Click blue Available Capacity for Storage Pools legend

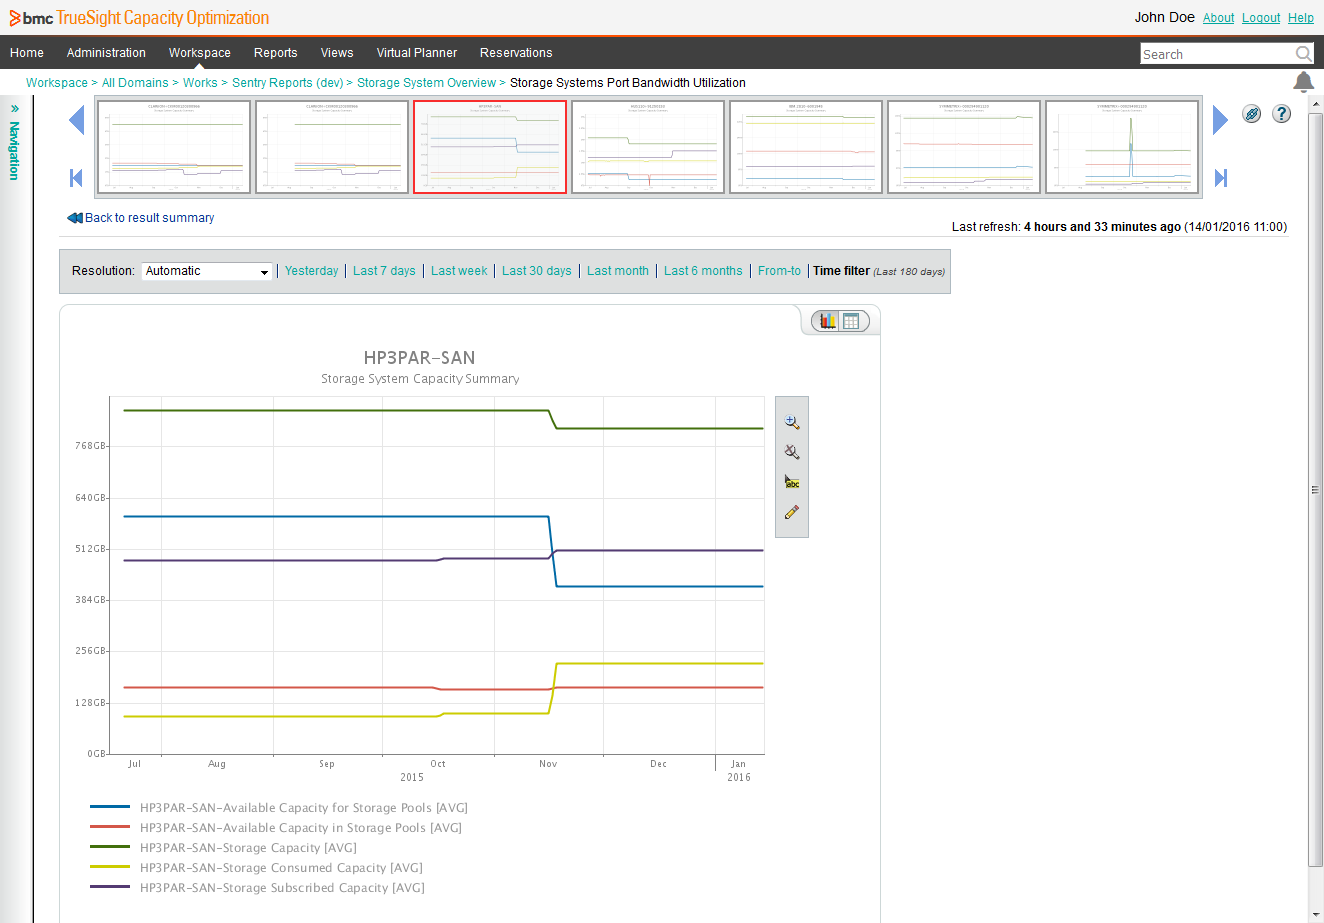279,808
